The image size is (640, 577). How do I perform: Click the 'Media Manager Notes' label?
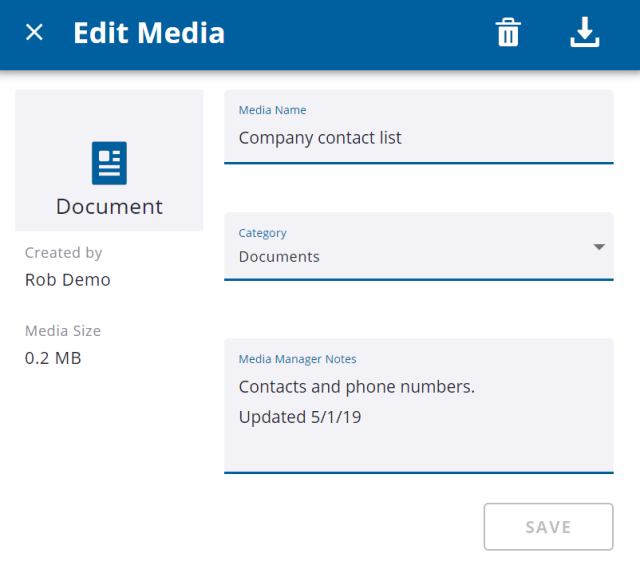pos(298,359)
